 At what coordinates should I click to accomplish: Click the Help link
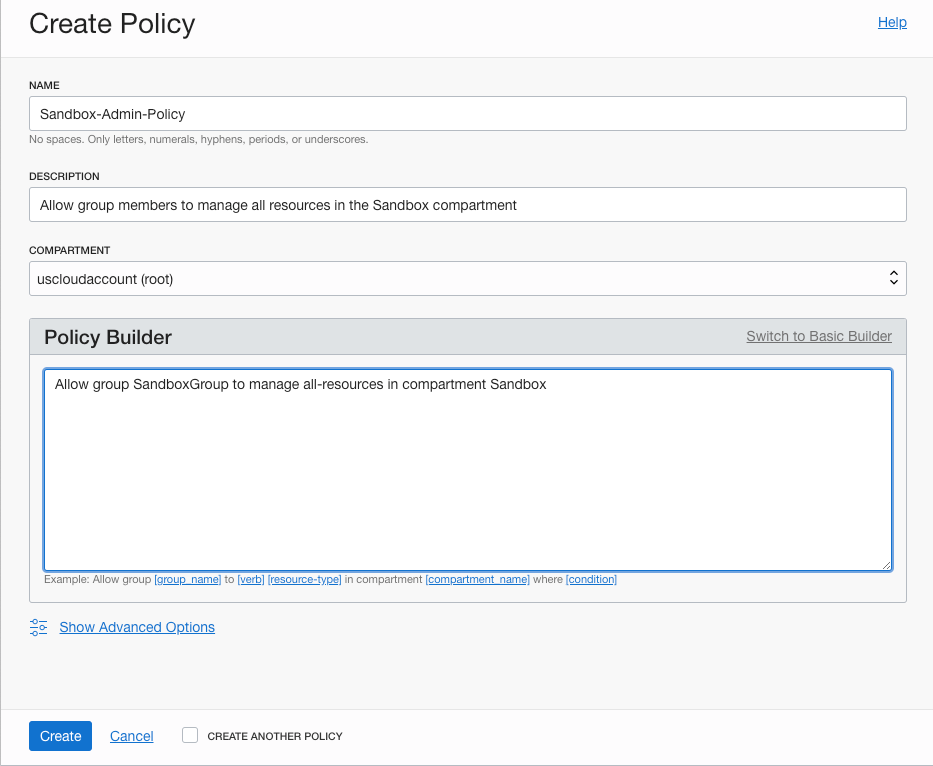[891, 22]
